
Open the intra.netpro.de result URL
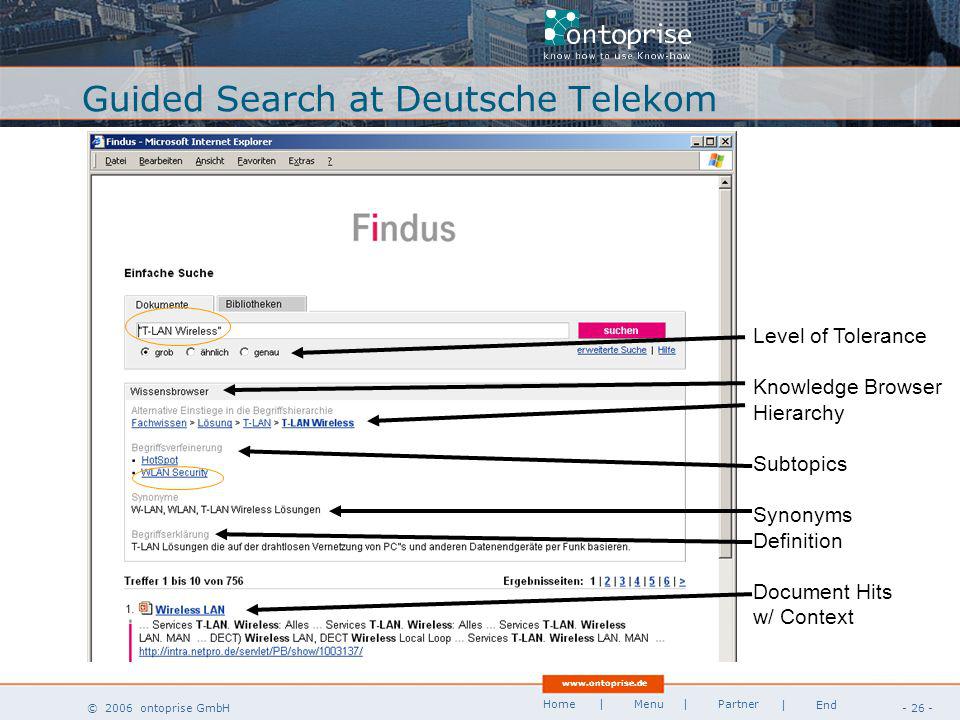(x=251, y=651)
